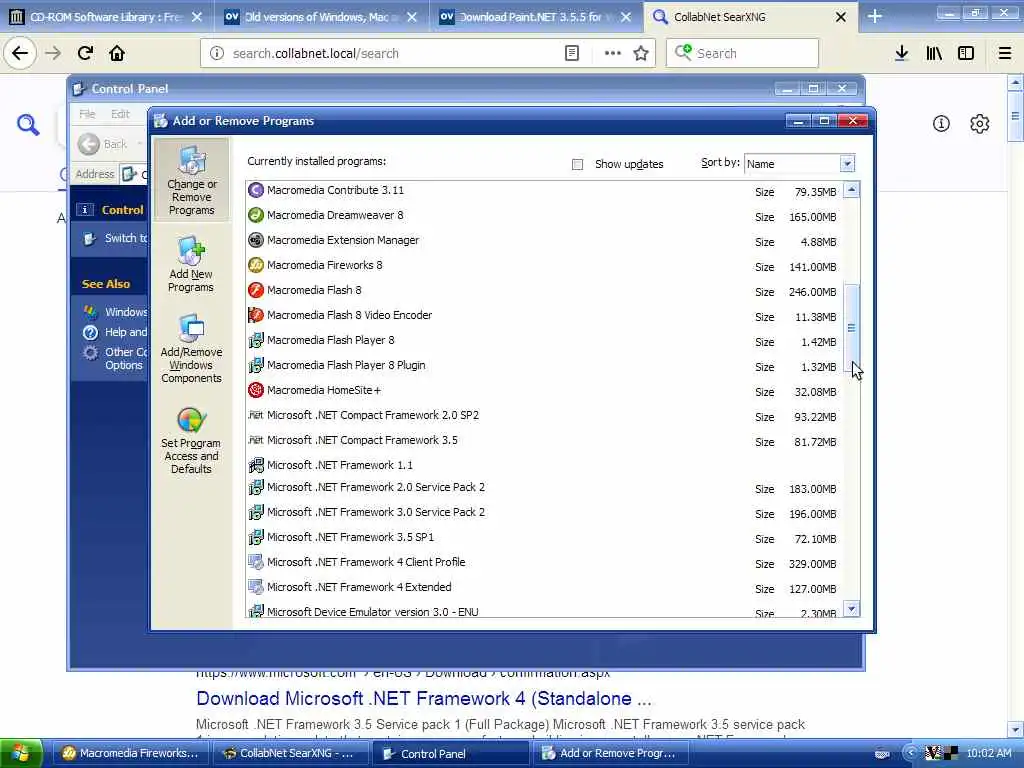Open File menu in Control Panel
Screen dimensions: 1024x768
pos(87,114)
